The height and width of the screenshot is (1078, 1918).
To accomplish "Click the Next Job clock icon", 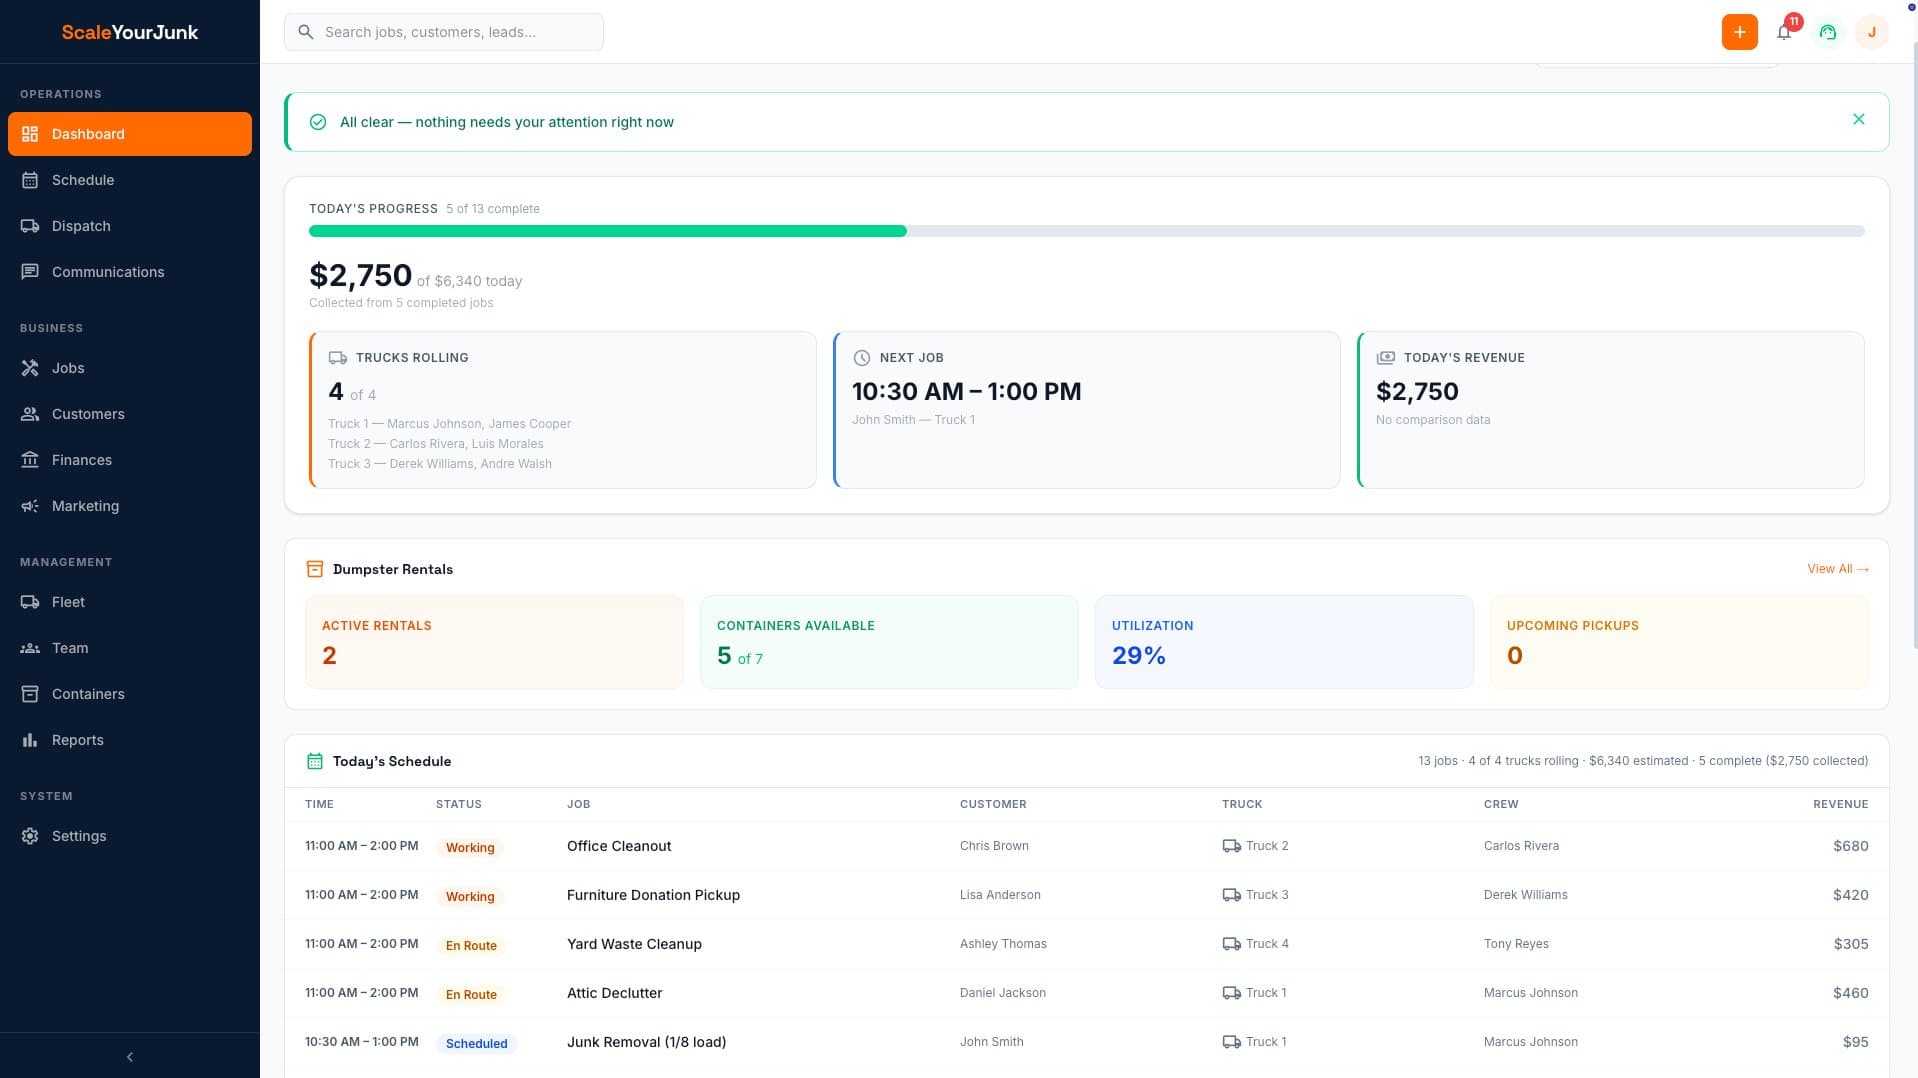I will click(862, 358).
